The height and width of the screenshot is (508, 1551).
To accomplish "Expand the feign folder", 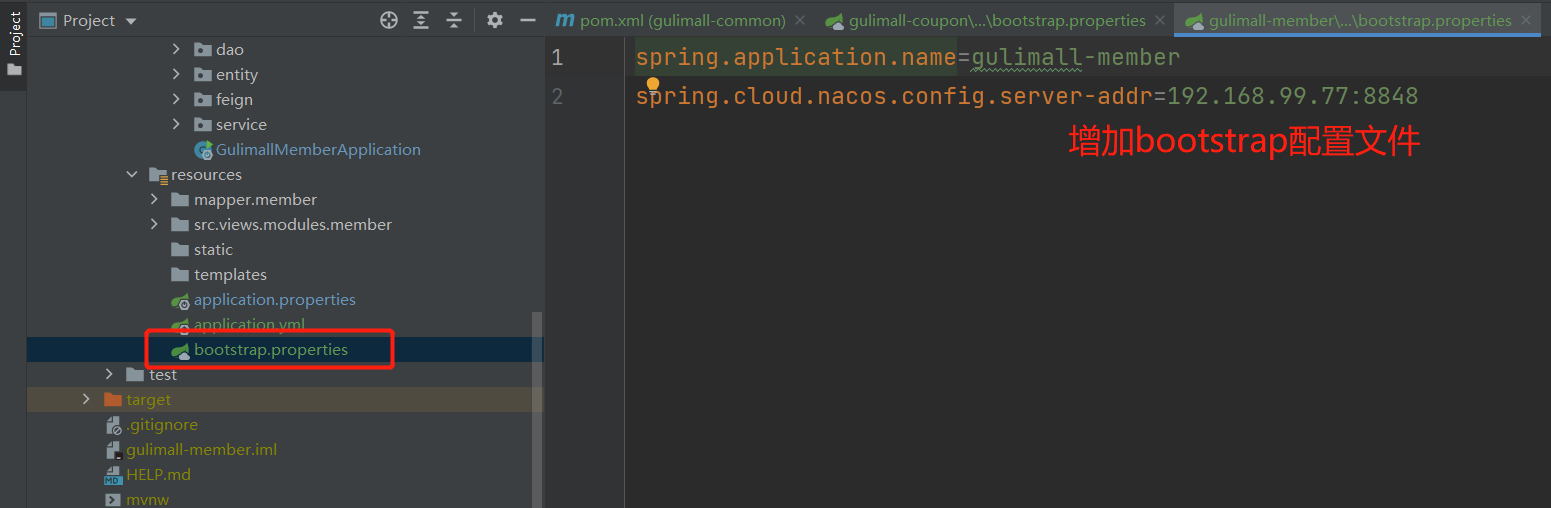I will (x=176, y=99).
